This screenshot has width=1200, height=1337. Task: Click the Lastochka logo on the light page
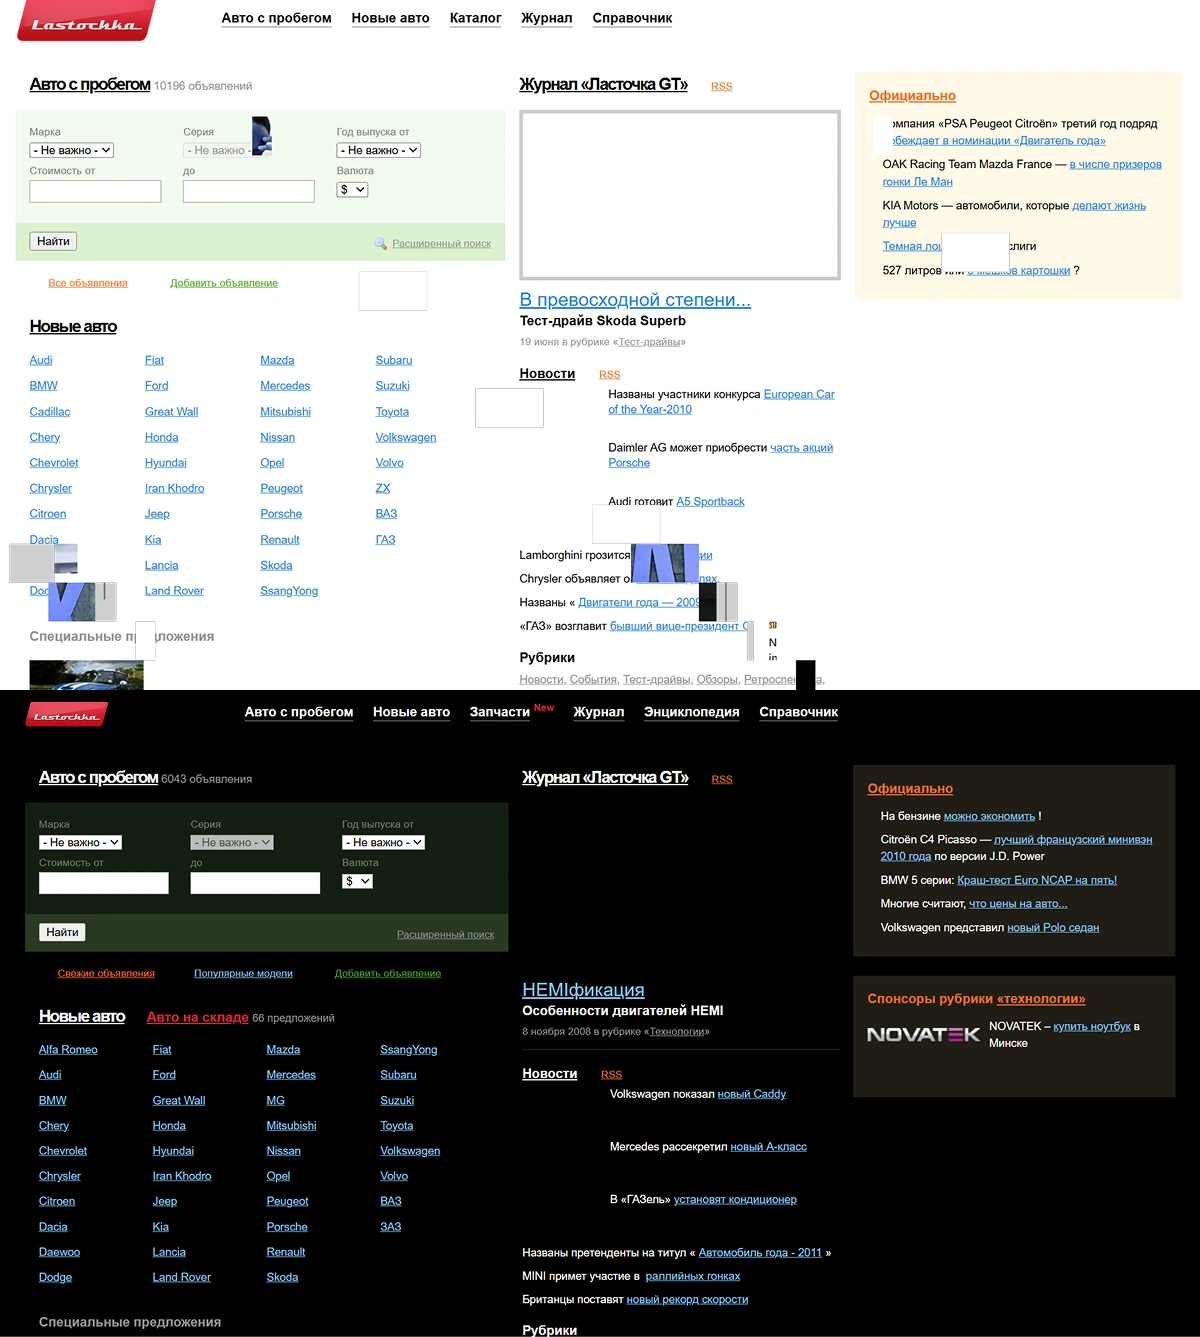coord(86,21)
